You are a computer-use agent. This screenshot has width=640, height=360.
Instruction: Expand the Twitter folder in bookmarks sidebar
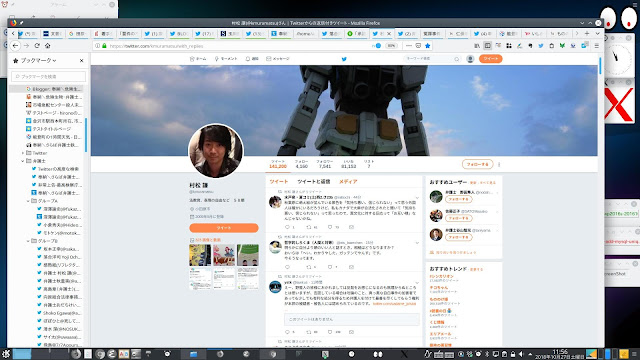(x=23, y=153)
